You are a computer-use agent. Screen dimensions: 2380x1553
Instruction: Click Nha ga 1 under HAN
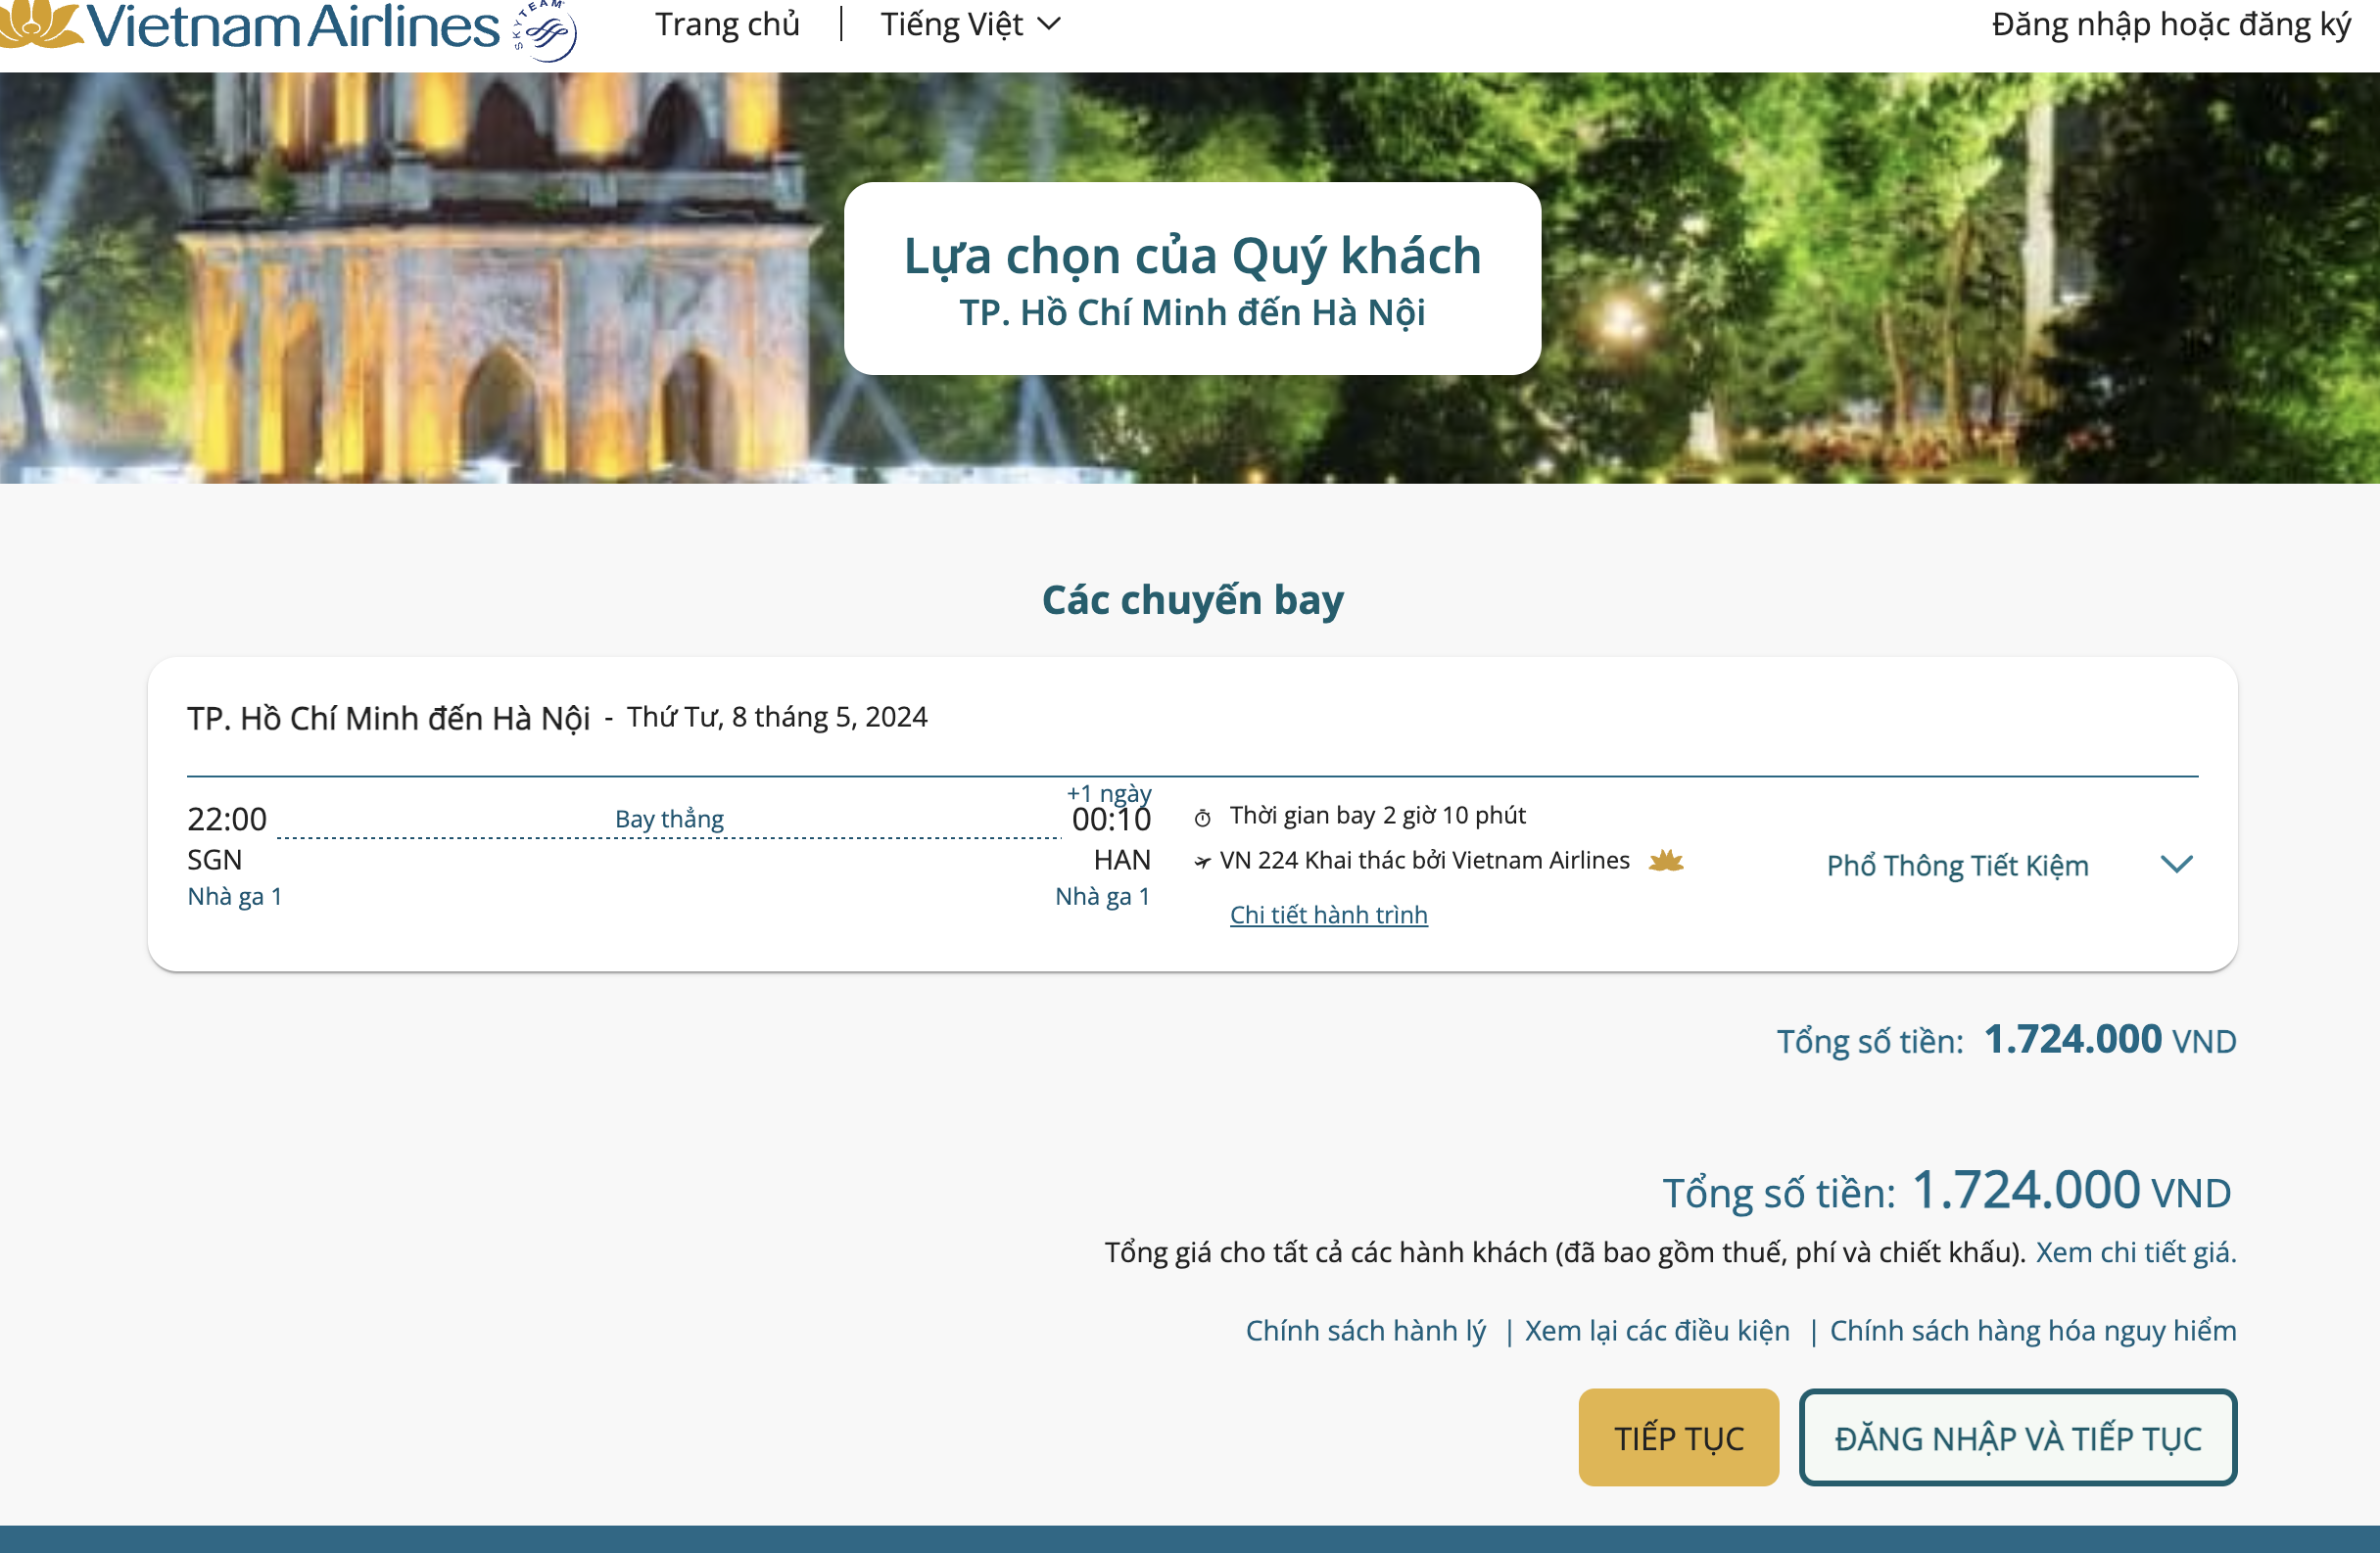click(1103, 897)
